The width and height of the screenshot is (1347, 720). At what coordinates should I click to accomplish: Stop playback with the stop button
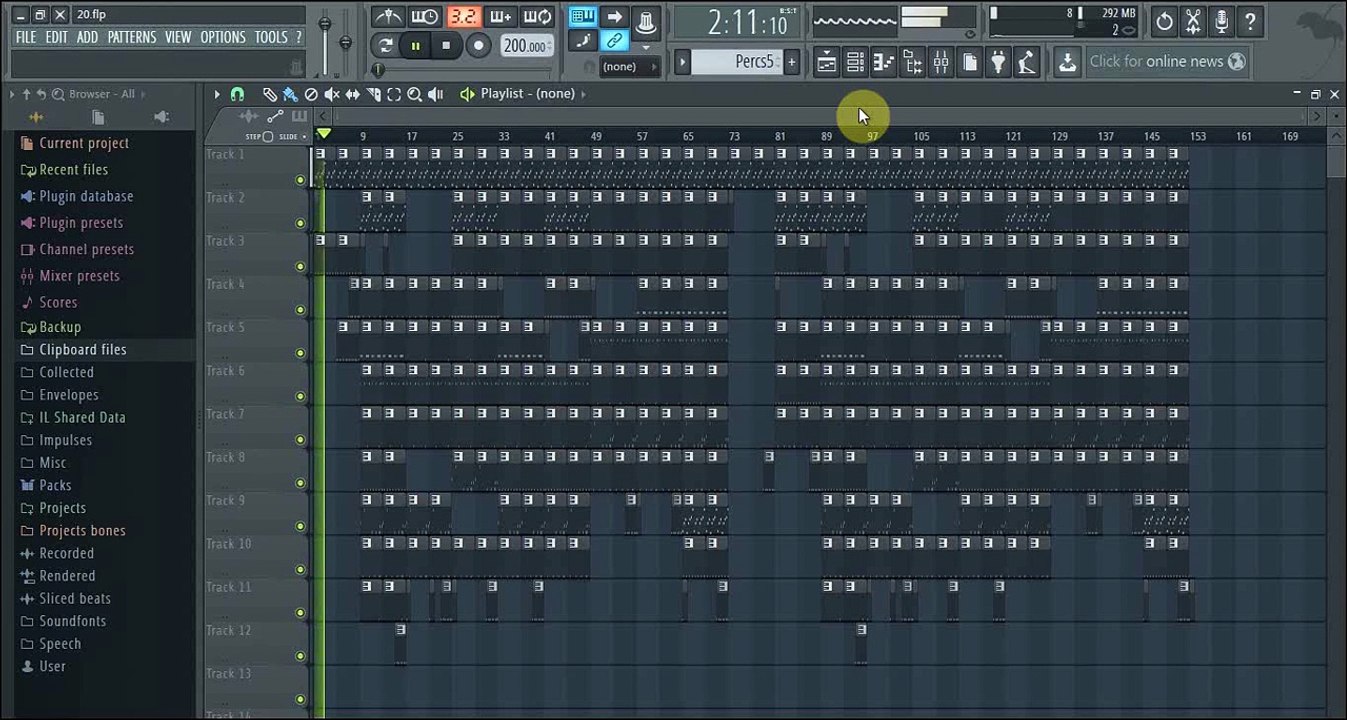click(x=446, y=46)
